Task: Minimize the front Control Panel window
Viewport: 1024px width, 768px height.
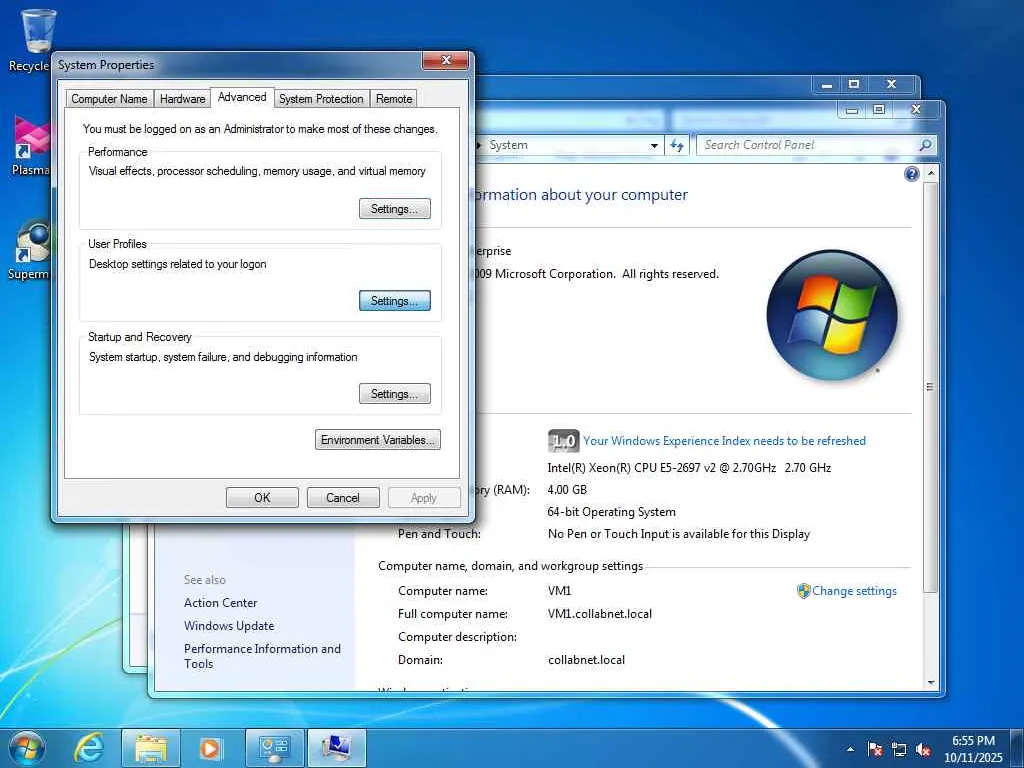Action: [x=852, y=110]
